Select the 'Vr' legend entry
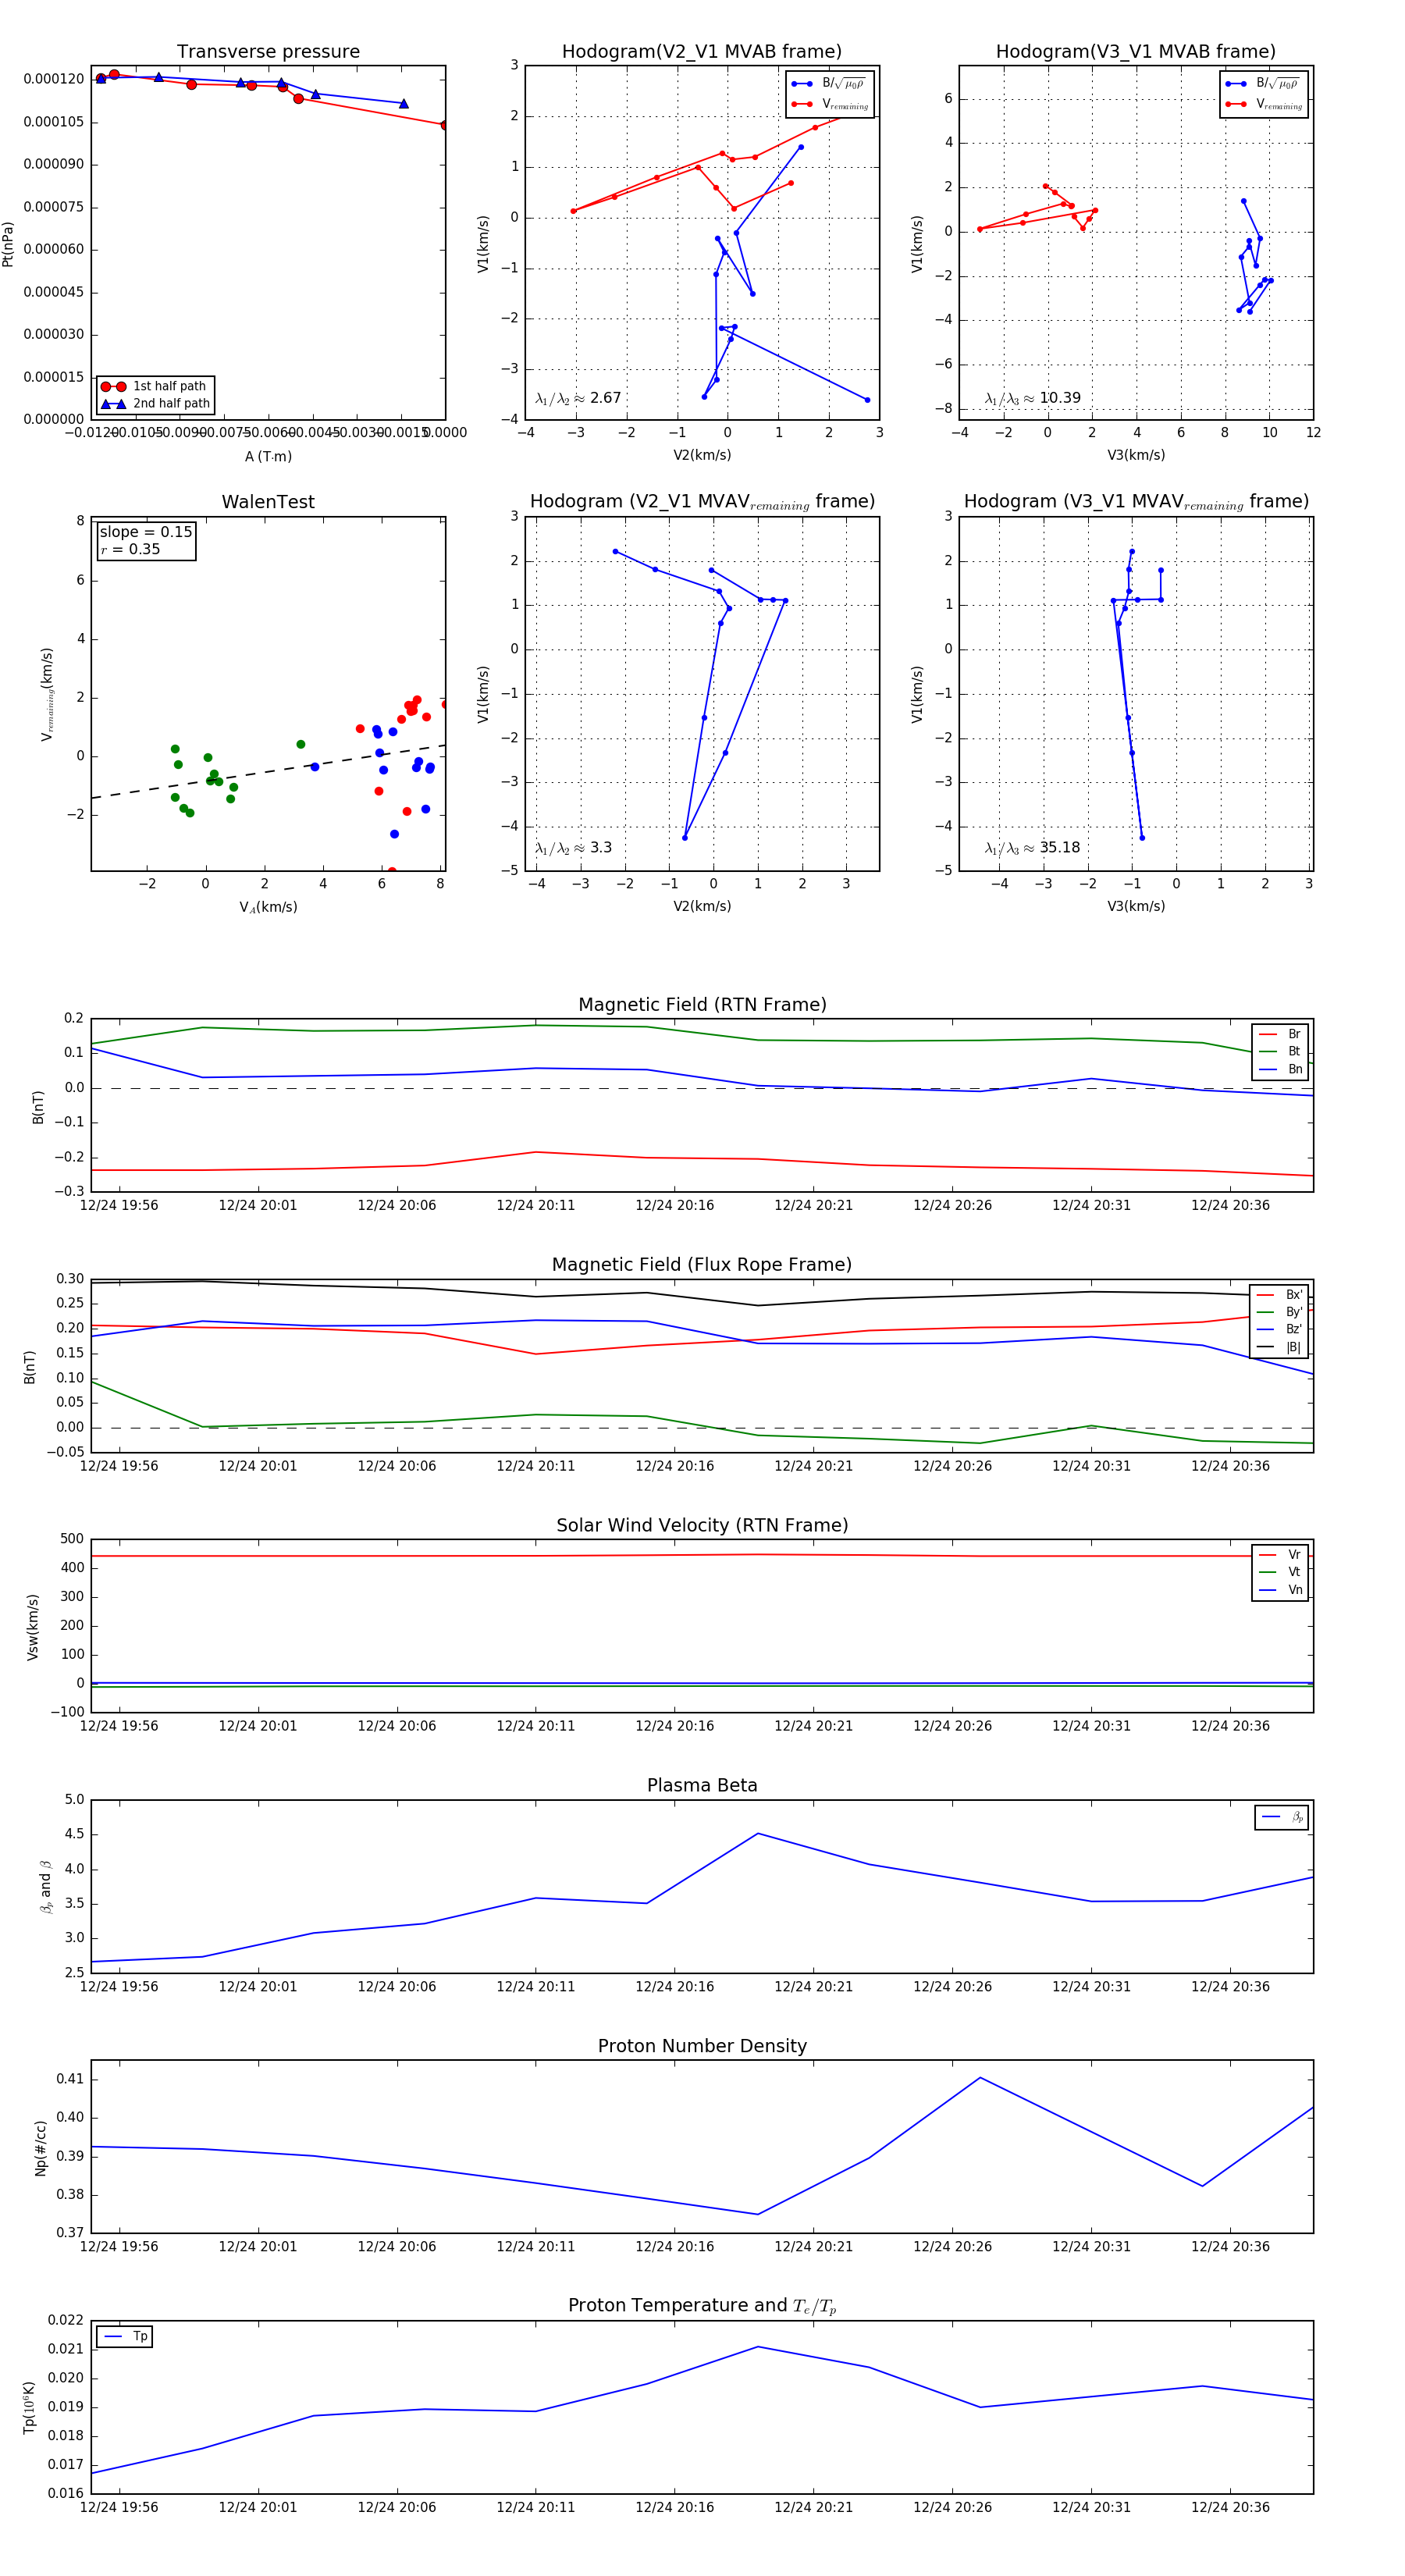This screenshot has width=1405, height=2576. click(1280, 1555)
